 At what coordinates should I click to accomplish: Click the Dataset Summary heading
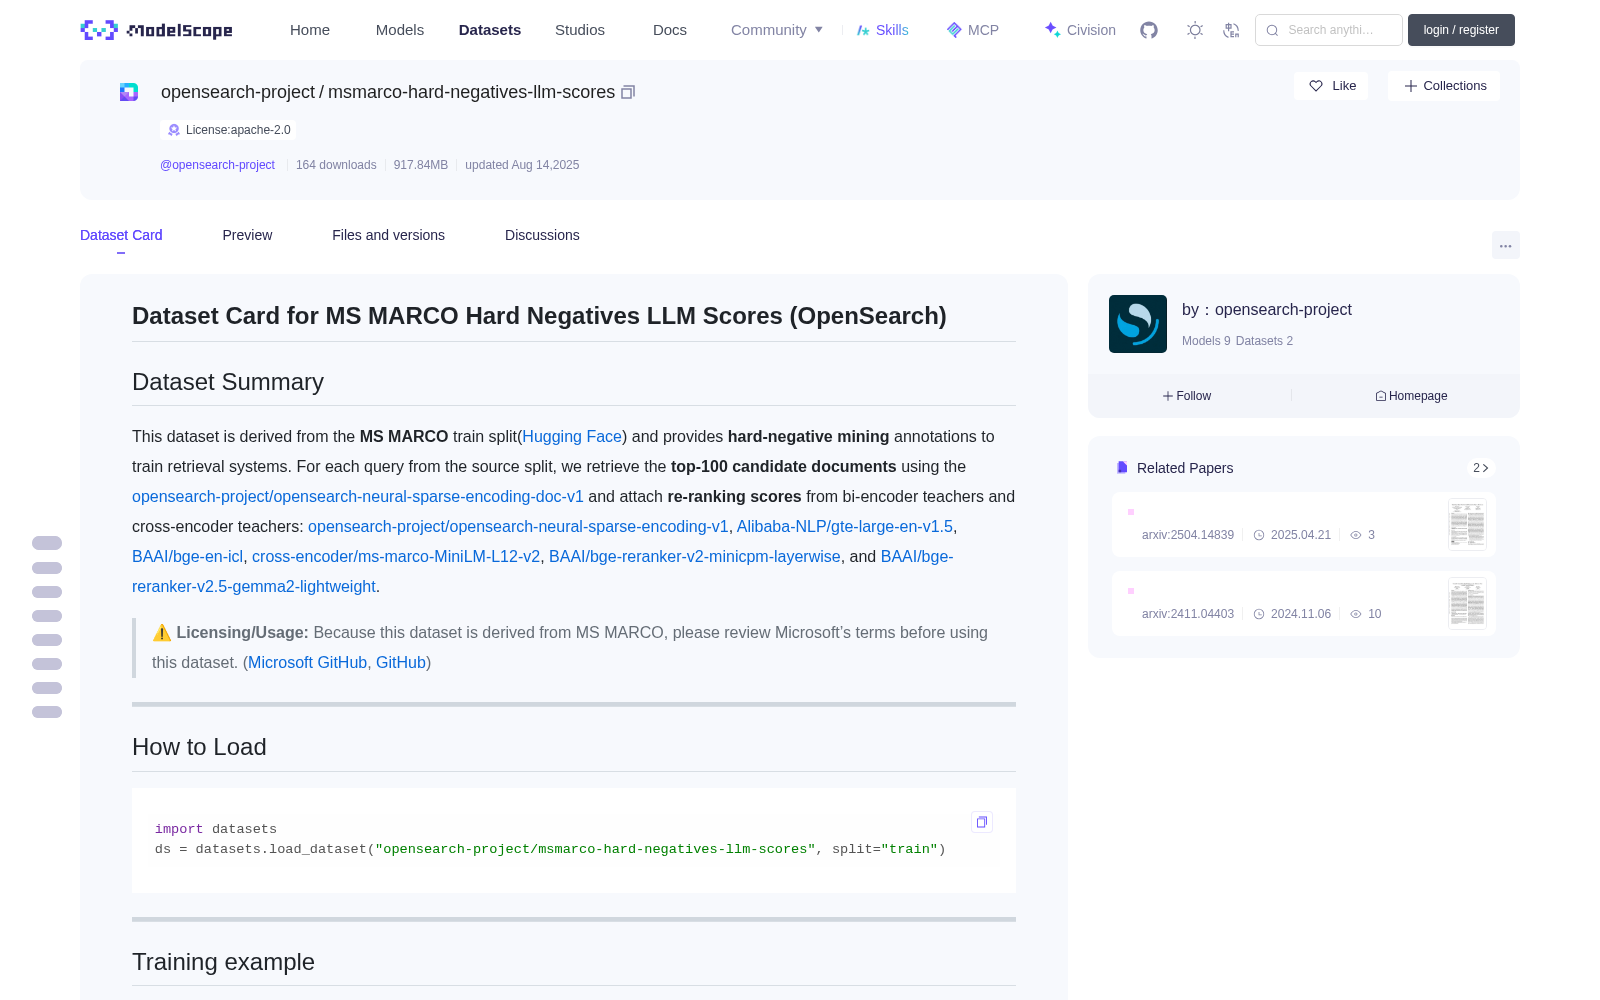tap(228, 382)
